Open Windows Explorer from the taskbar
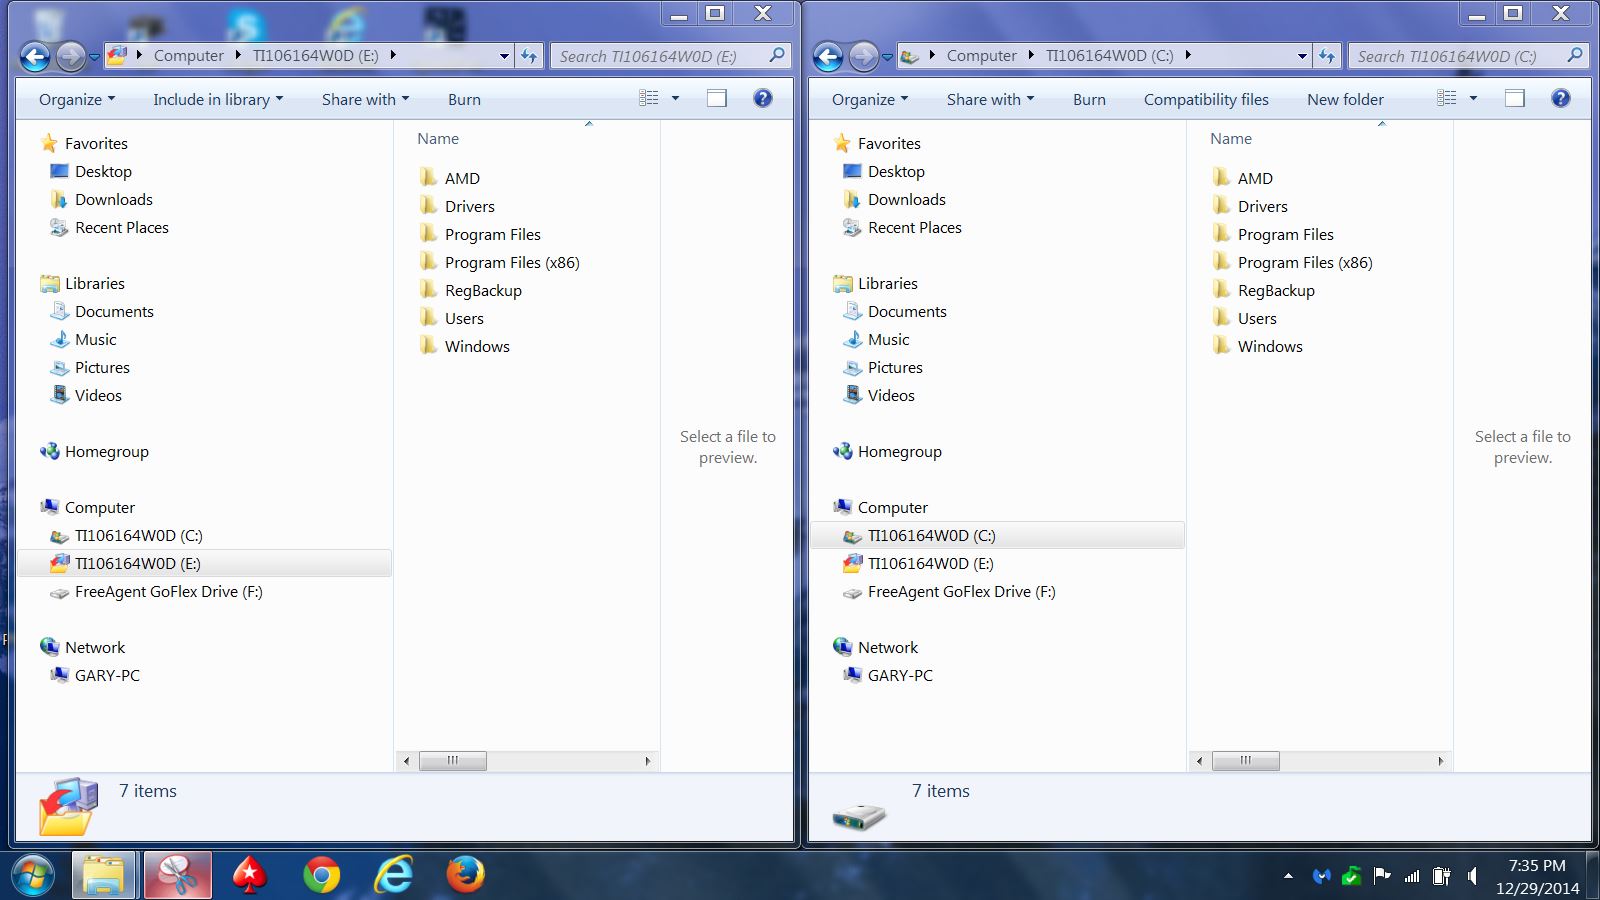Image resolution: width=1600 pixels, height=900 pixels. coord(104,876)
